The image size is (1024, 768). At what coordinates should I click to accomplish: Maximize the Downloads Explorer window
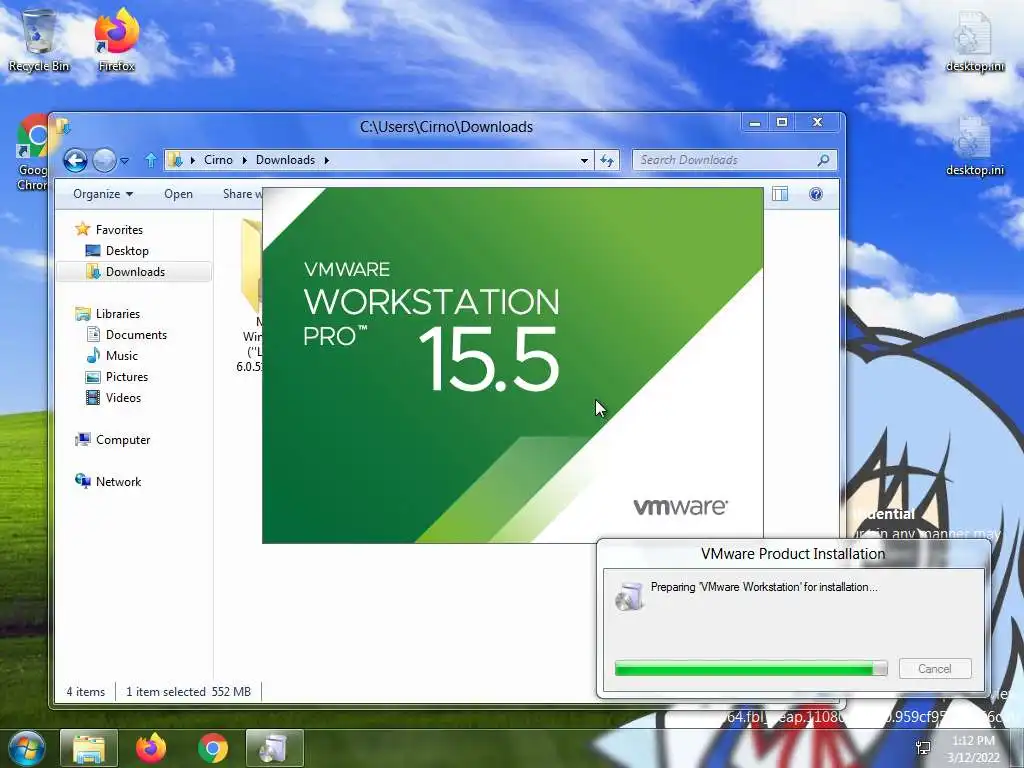(782, 123)
